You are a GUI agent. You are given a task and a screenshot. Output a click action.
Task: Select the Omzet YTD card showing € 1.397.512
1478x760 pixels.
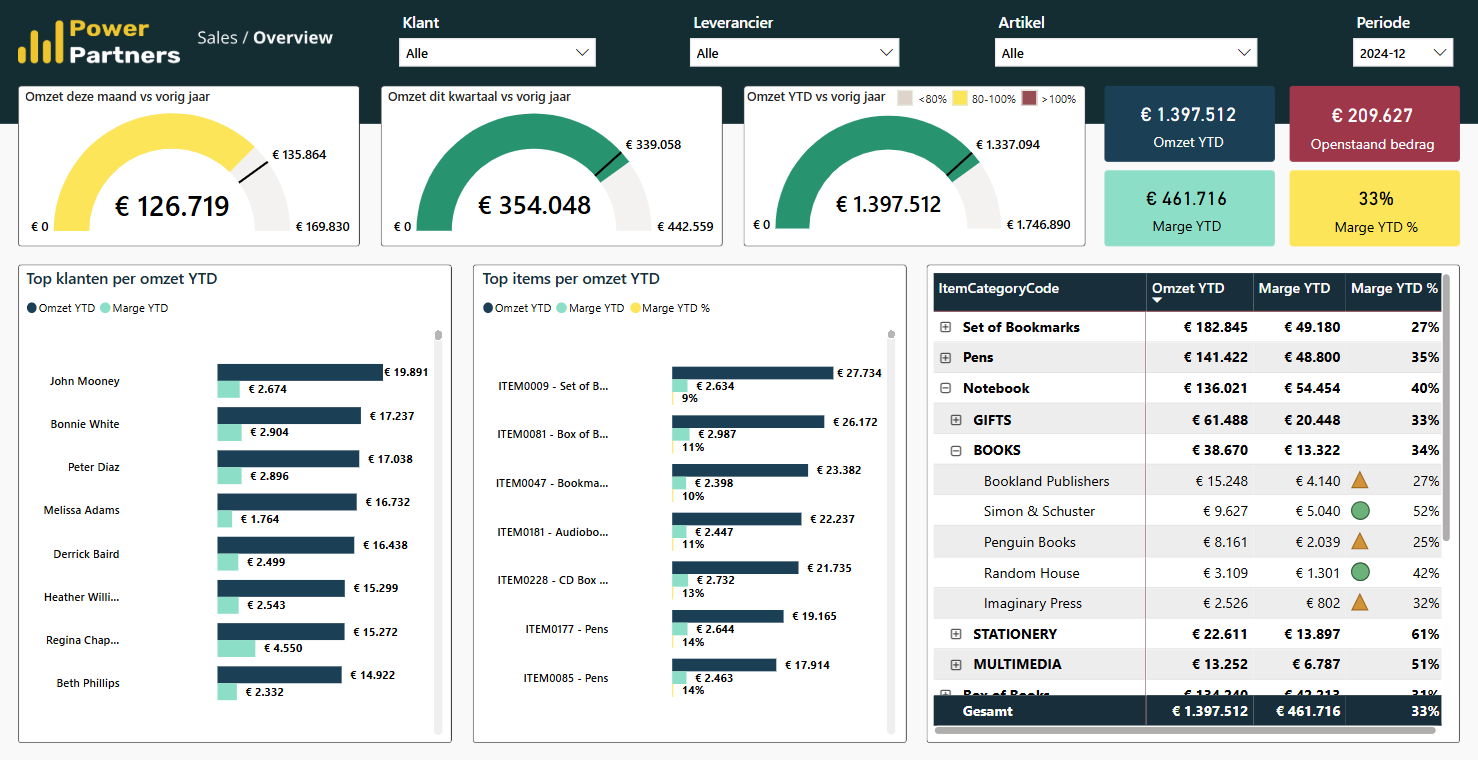tap(1189, 124)
